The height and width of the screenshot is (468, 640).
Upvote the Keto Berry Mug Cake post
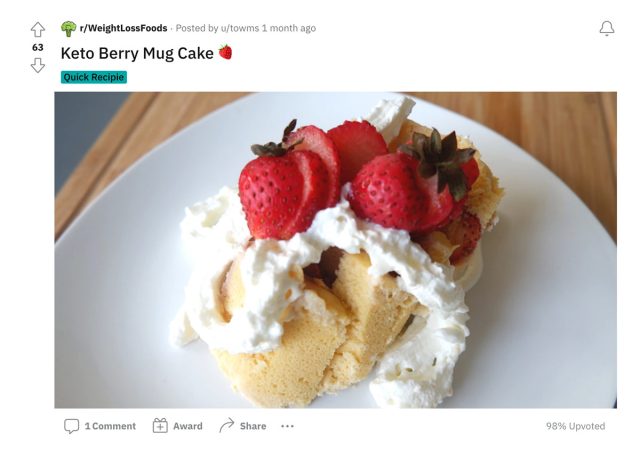point(38,30)
